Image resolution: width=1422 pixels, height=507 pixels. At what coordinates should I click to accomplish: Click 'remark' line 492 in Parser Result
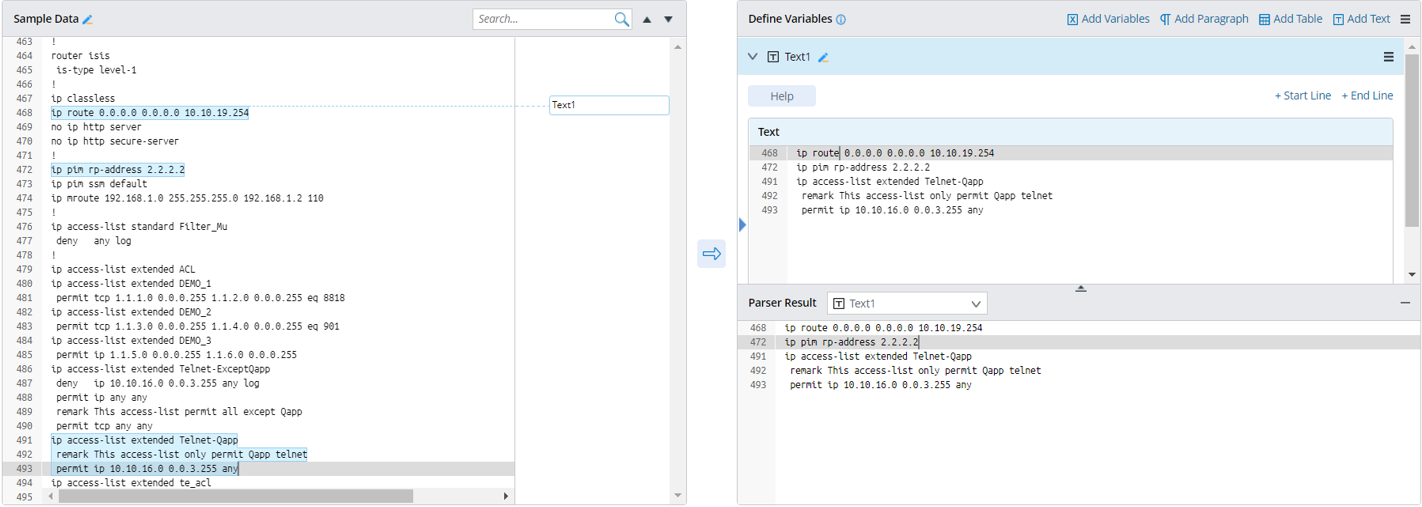pyautogui.click(x=915, y=370)
